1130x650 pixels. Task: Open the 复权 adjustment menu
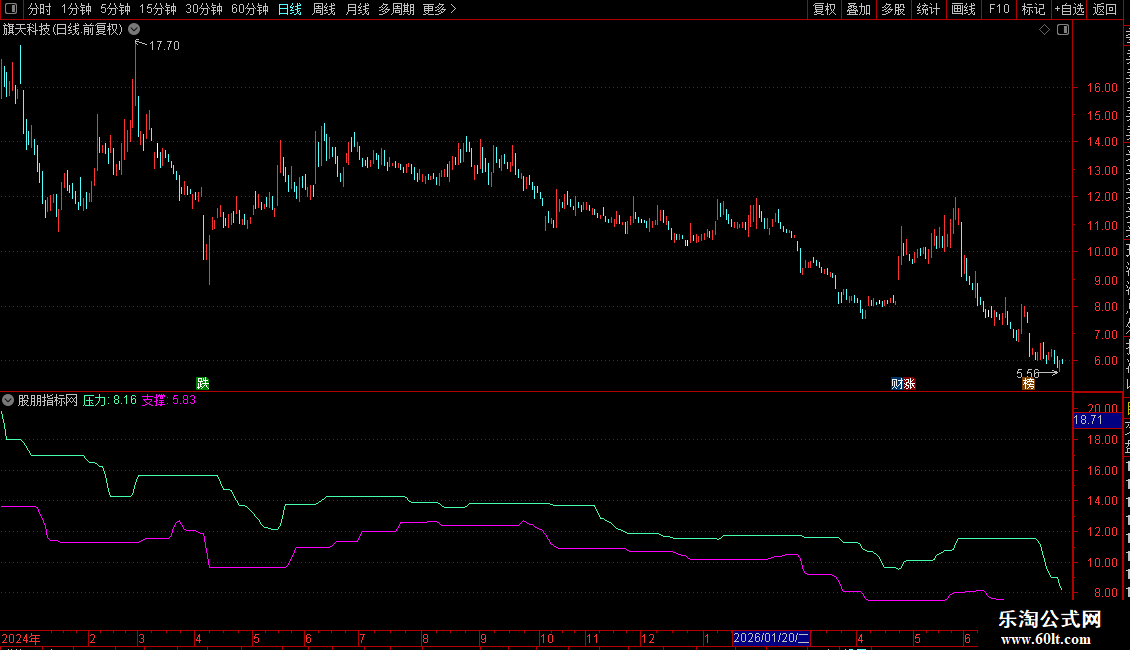pyautogui.click(x=824, y=9)
